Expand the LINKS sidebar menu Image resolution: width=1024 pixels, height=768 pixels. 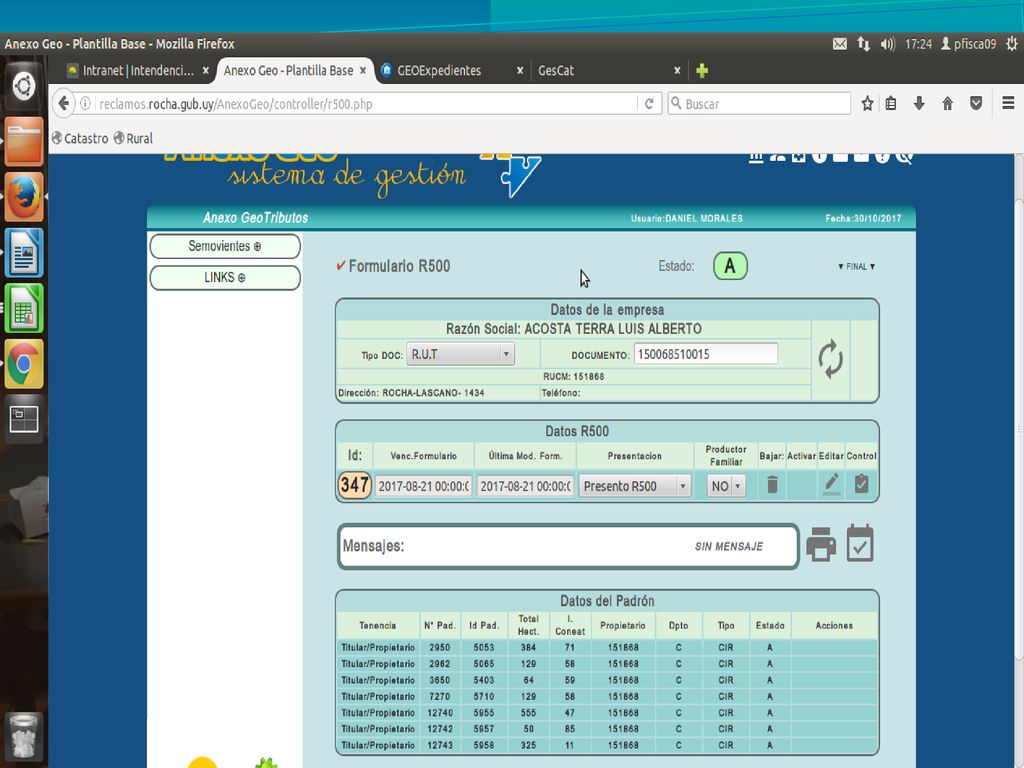coord(225,278)
